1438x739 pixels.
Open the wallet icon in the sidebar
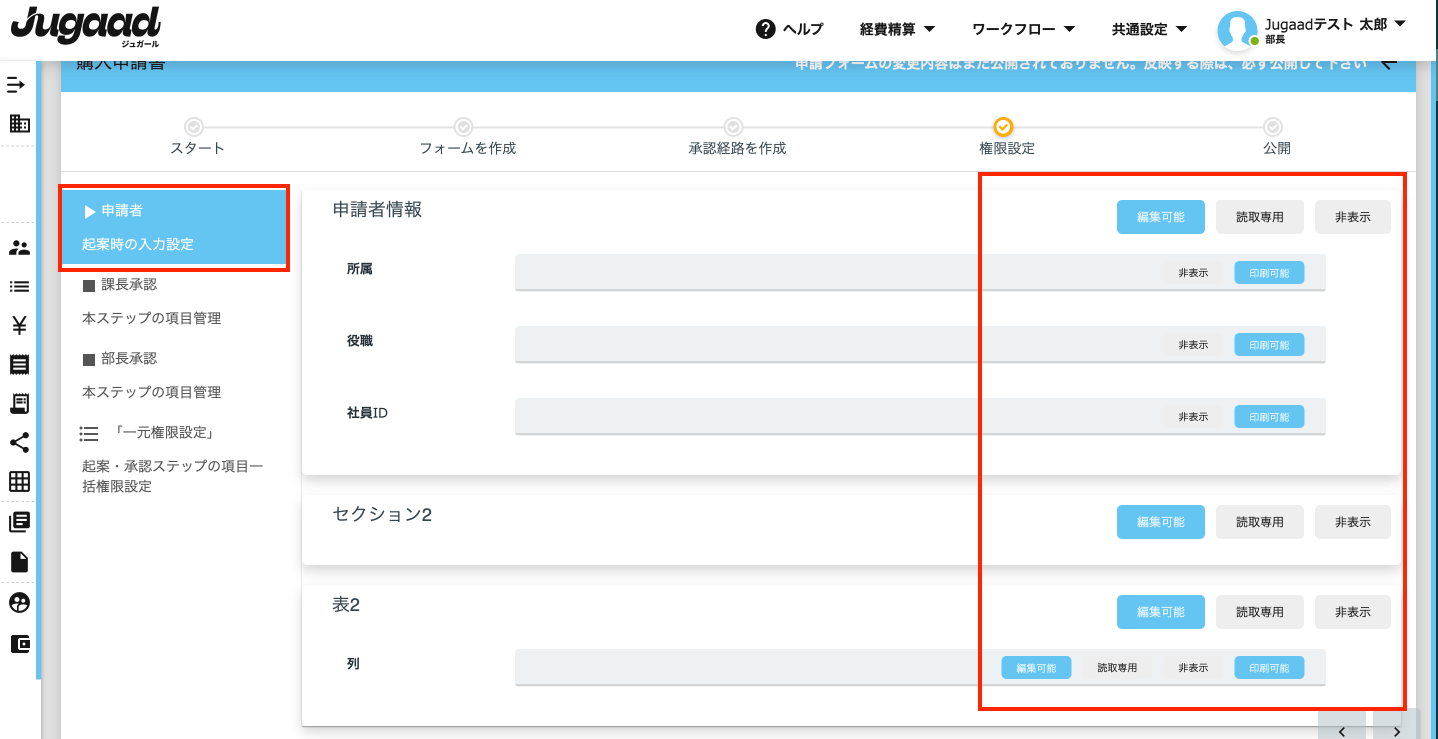pyautogui.click(x=19, y=644)
